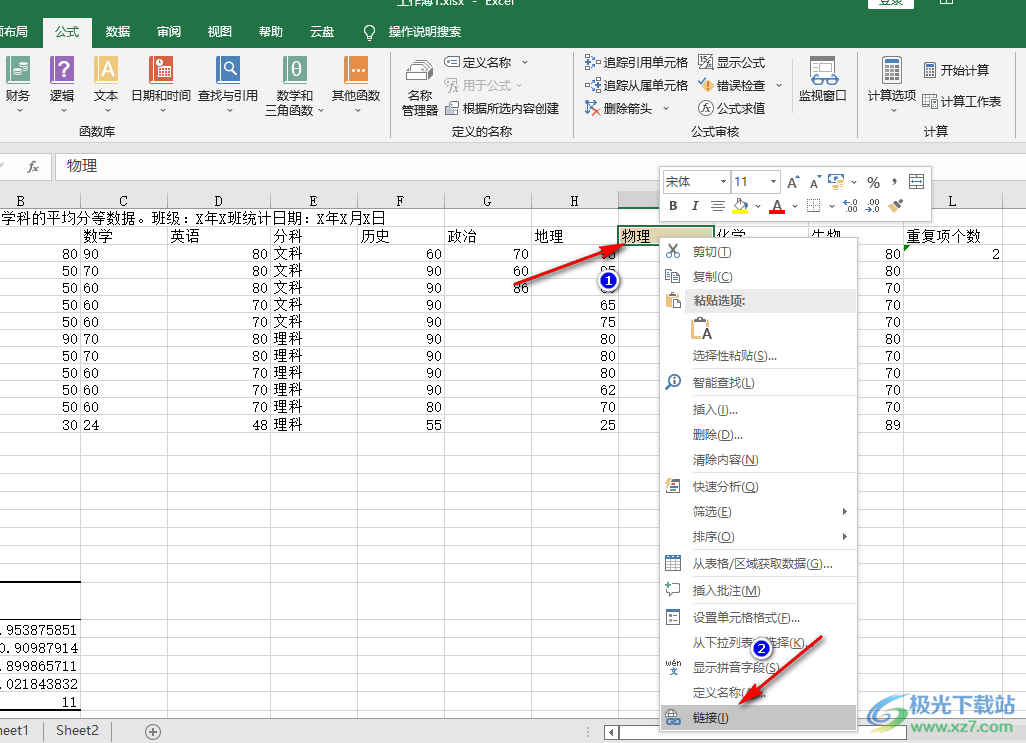Click Trace Dependents (追踪从属单元格)
Image resolution: width=1026 pixels, height=743 pixels.
[x=636, y=85]
